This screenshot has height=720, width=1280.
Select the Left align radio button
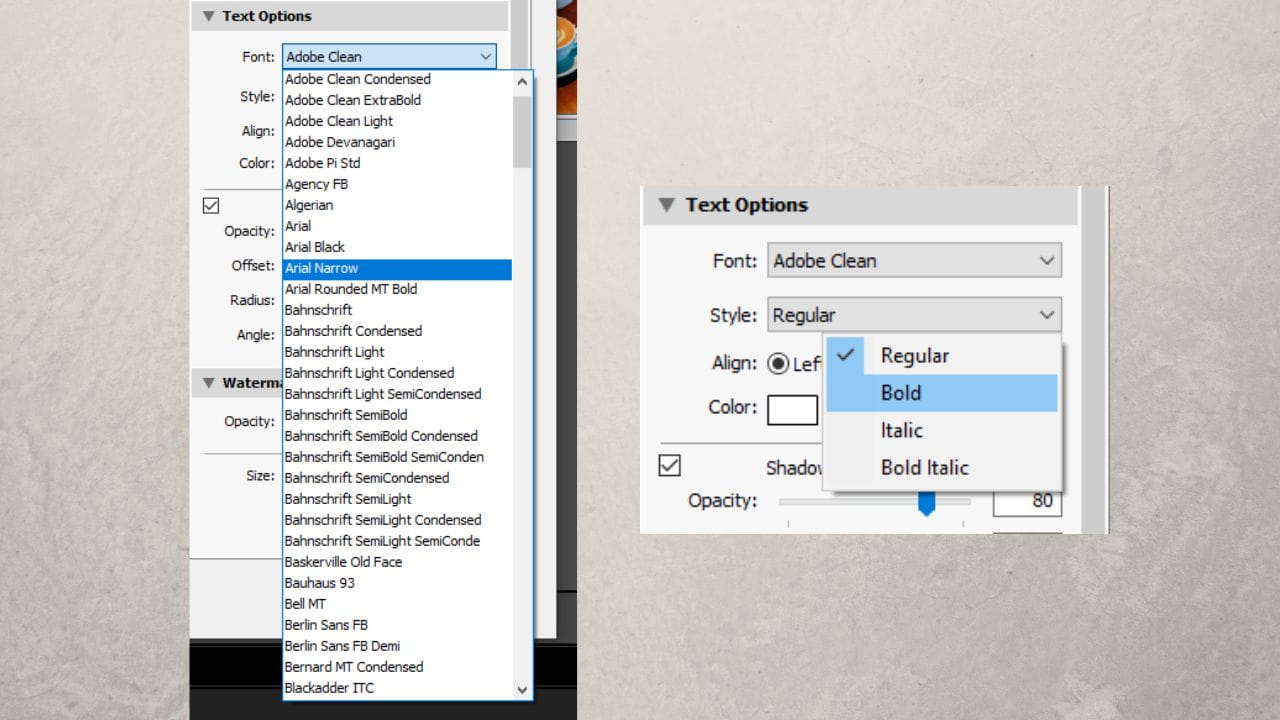click(x=778, y=364)
